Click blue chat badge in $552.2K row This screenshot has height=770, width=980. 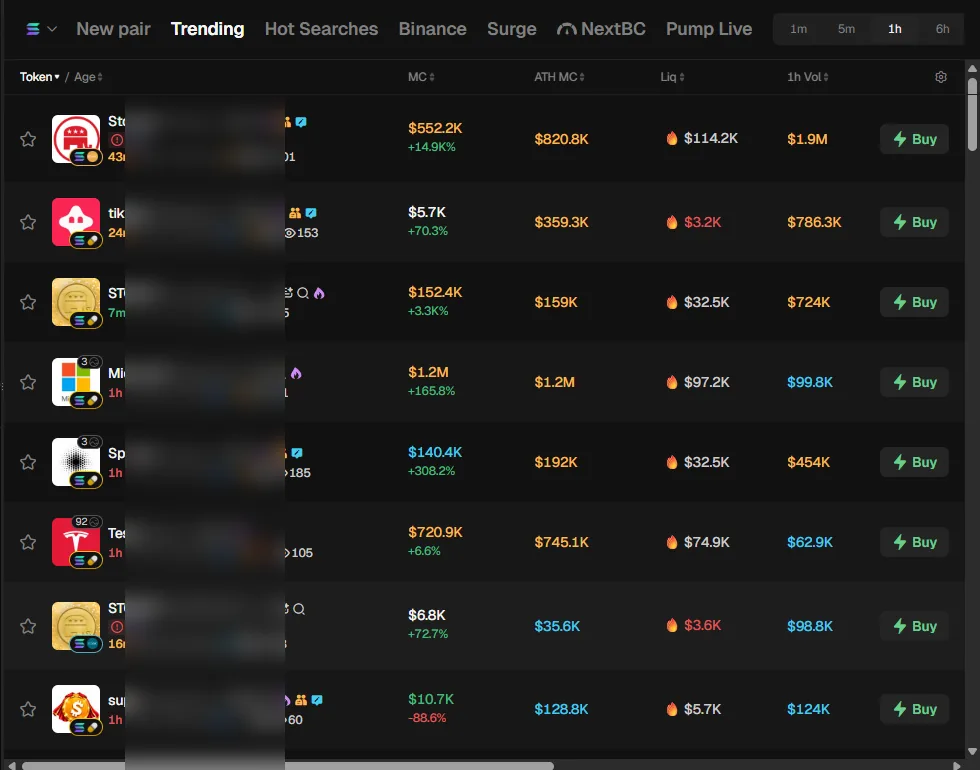[301, 122]
